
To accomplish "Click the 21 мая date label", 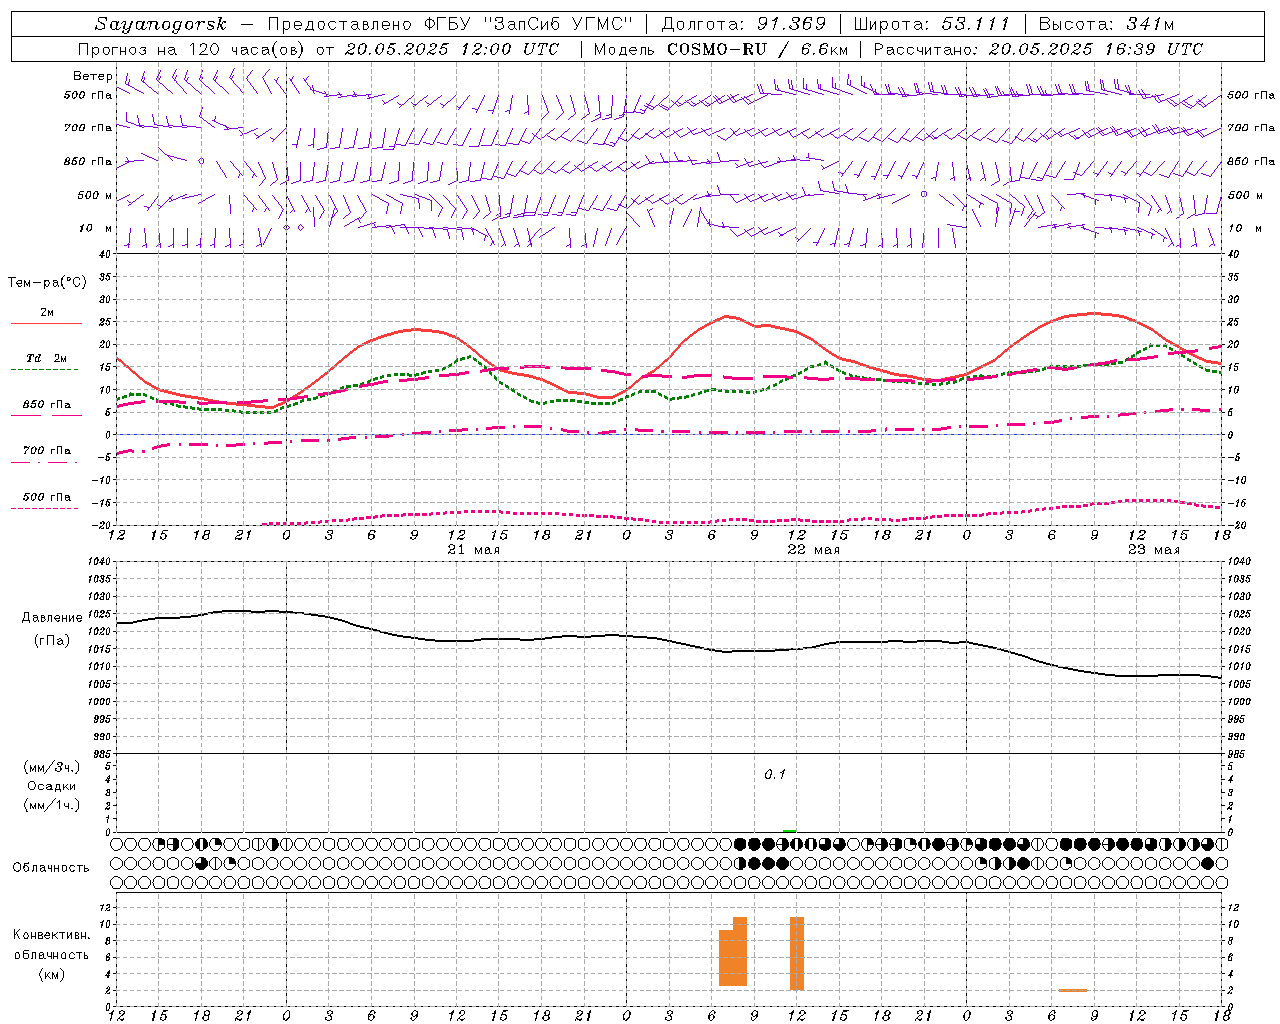I will 473,549.
